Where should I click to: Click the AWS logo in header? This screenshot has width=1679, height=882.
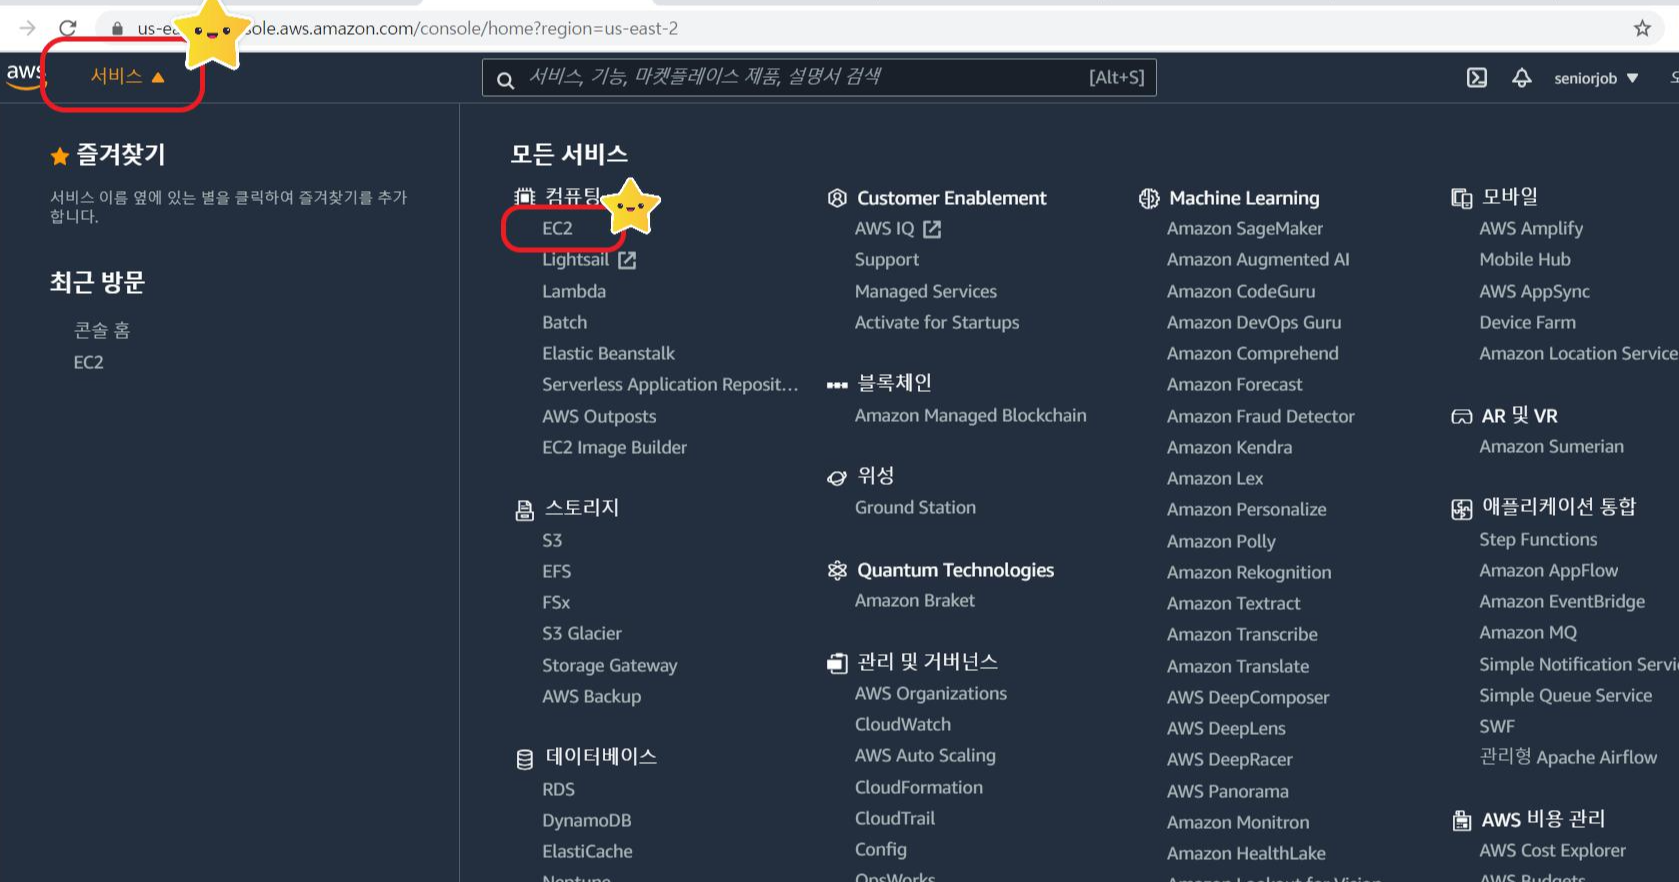coord(24,76)
